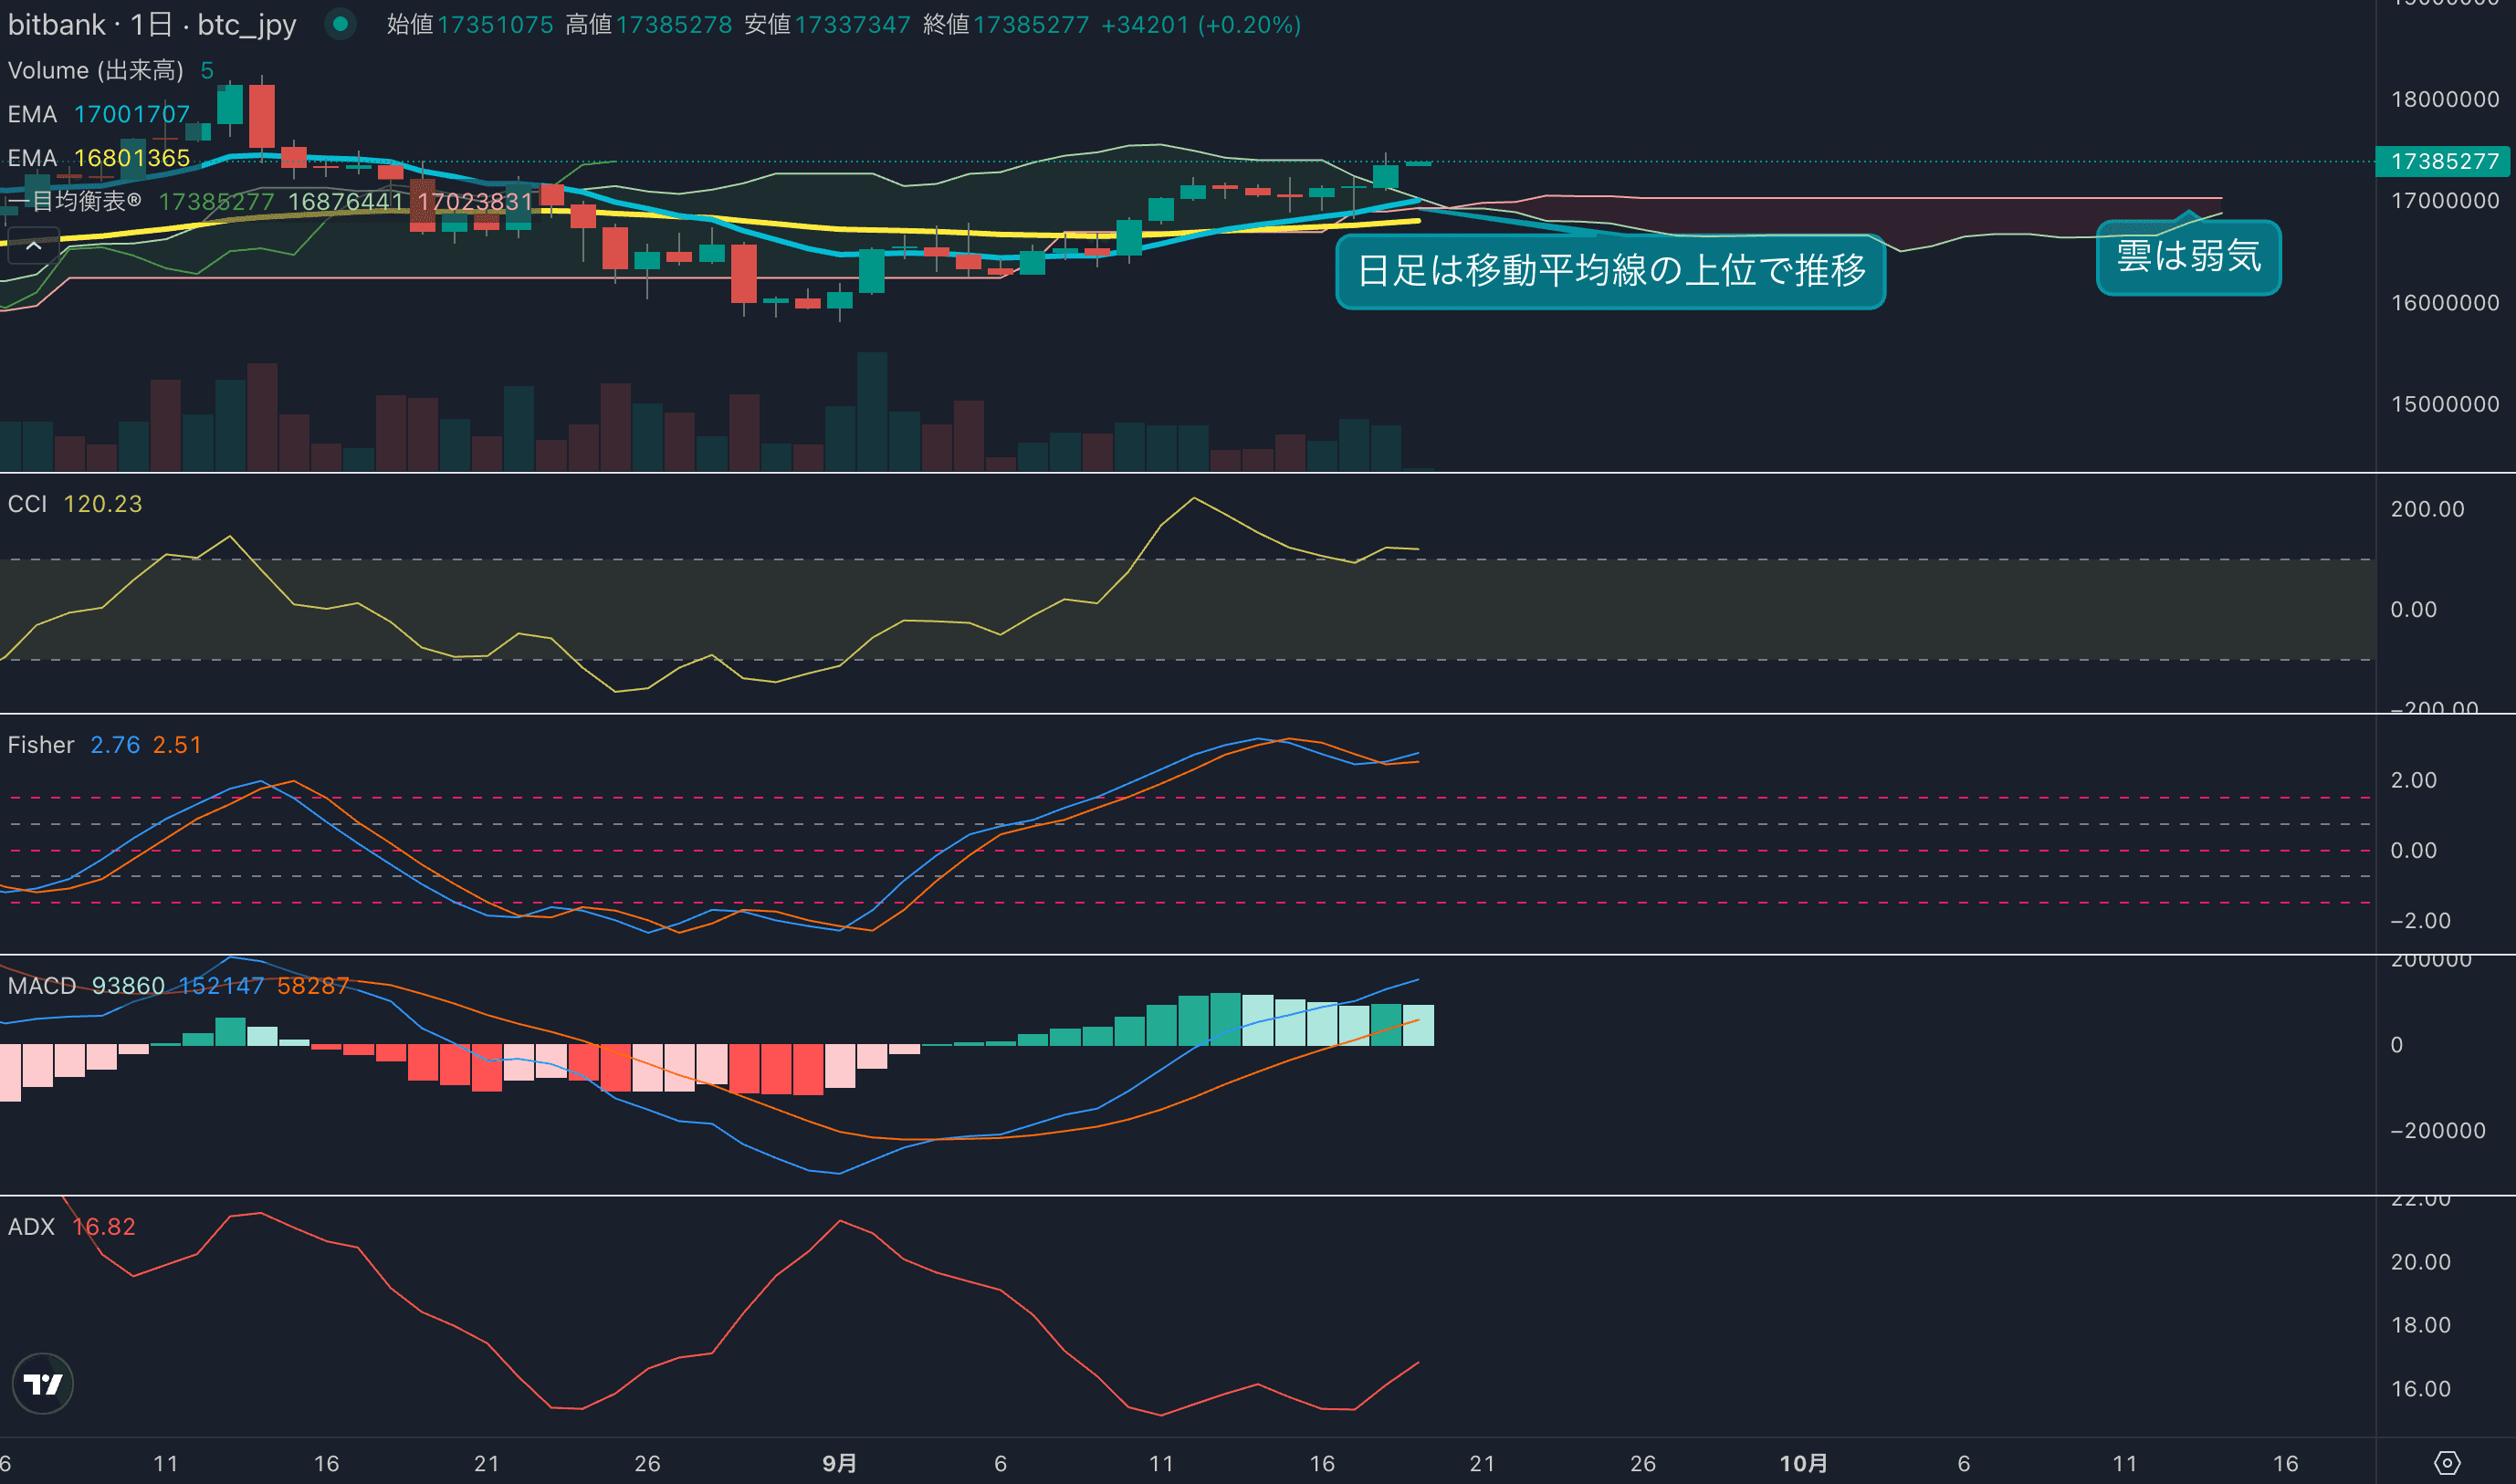The image size is (2516, 1484).
Task: Click the 17385277 current price label
Action: [x=2443, y=161]
